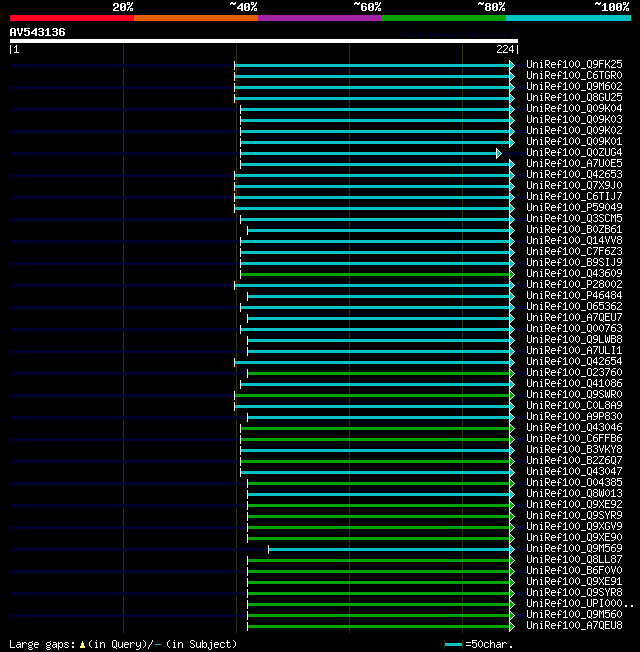Choose the UniRef100_Q3SCM5 entry

(x=574, y=218)
